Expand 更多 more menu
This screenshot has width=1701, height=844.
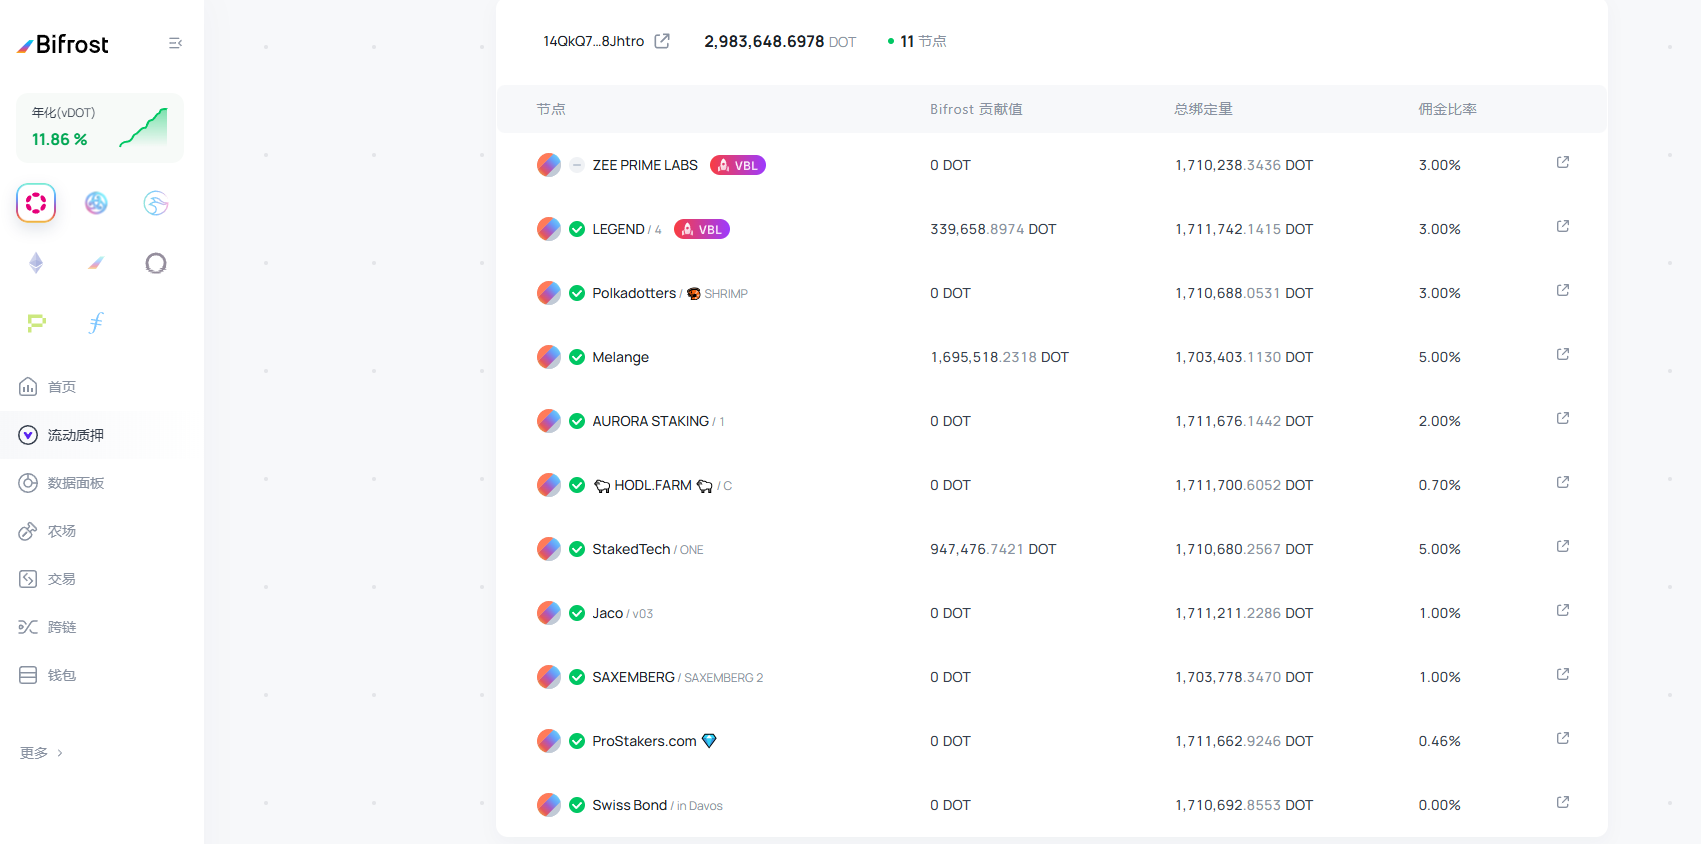tap(42, 753)
